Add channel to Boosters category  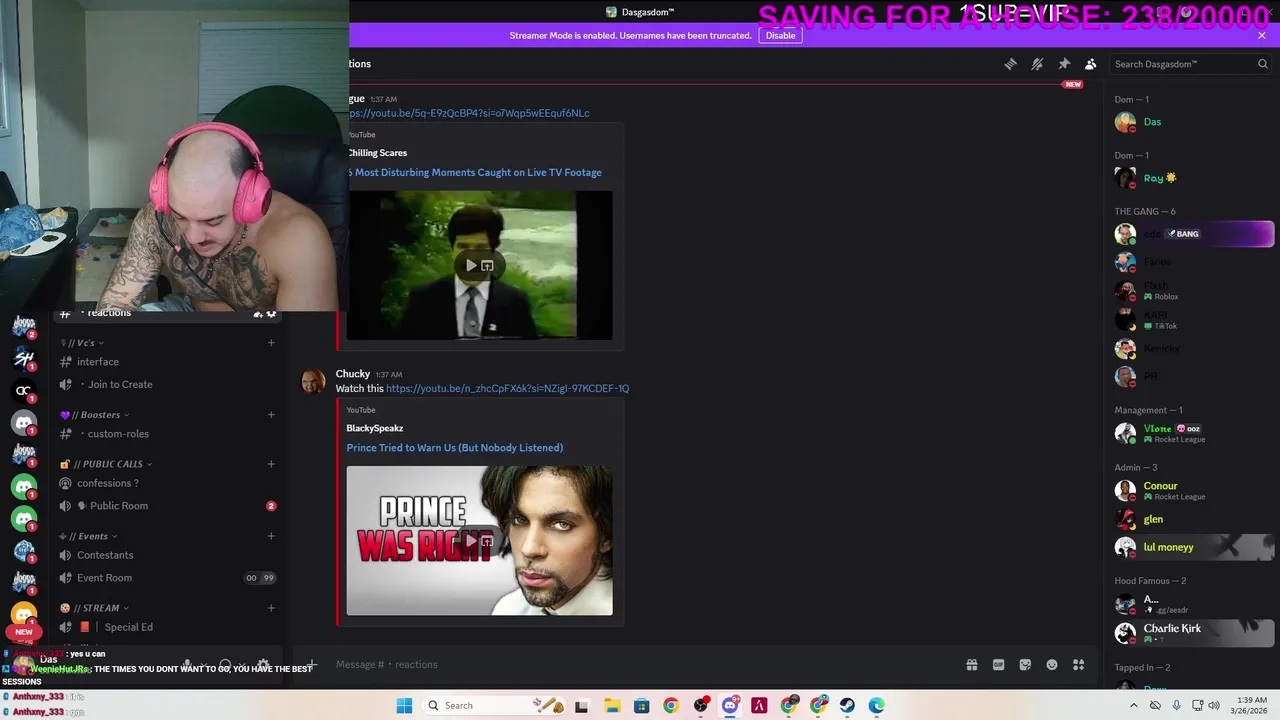271,415
